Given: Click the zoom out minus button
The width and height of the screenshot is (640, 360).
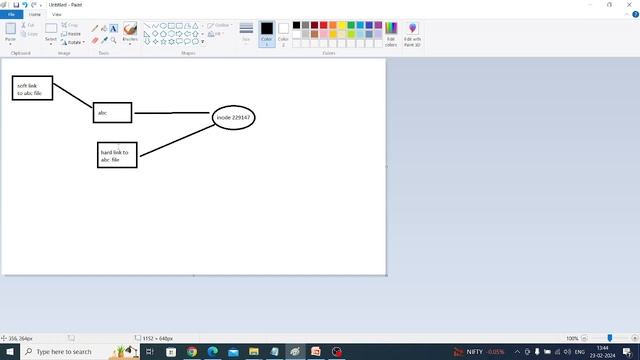Looking at the screenshot, I should click(x=584, y=338).
